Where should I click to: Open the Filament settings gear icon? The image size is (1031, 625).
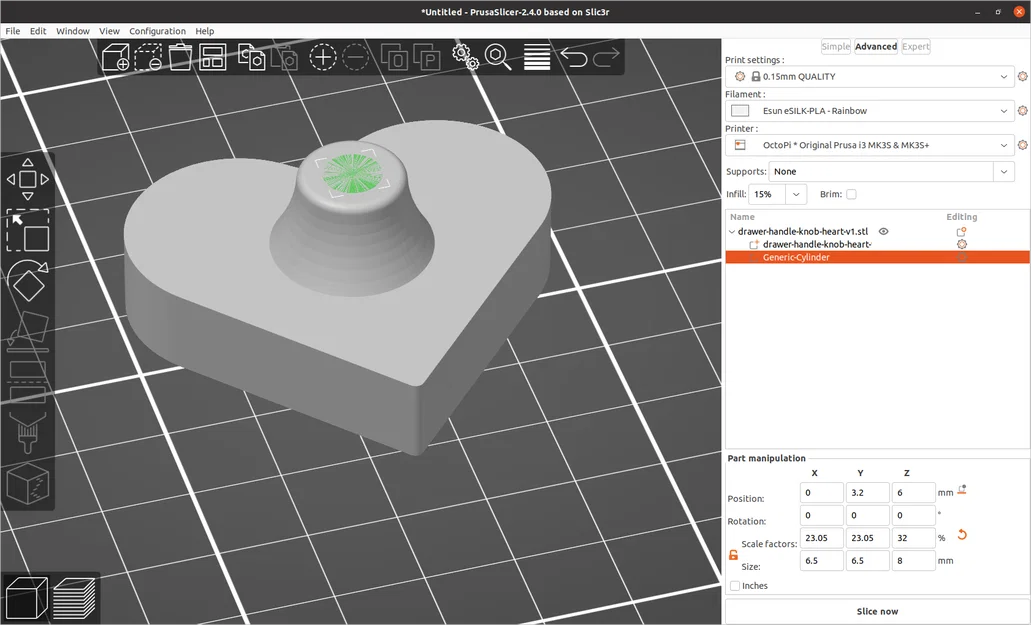(1022, 110)
